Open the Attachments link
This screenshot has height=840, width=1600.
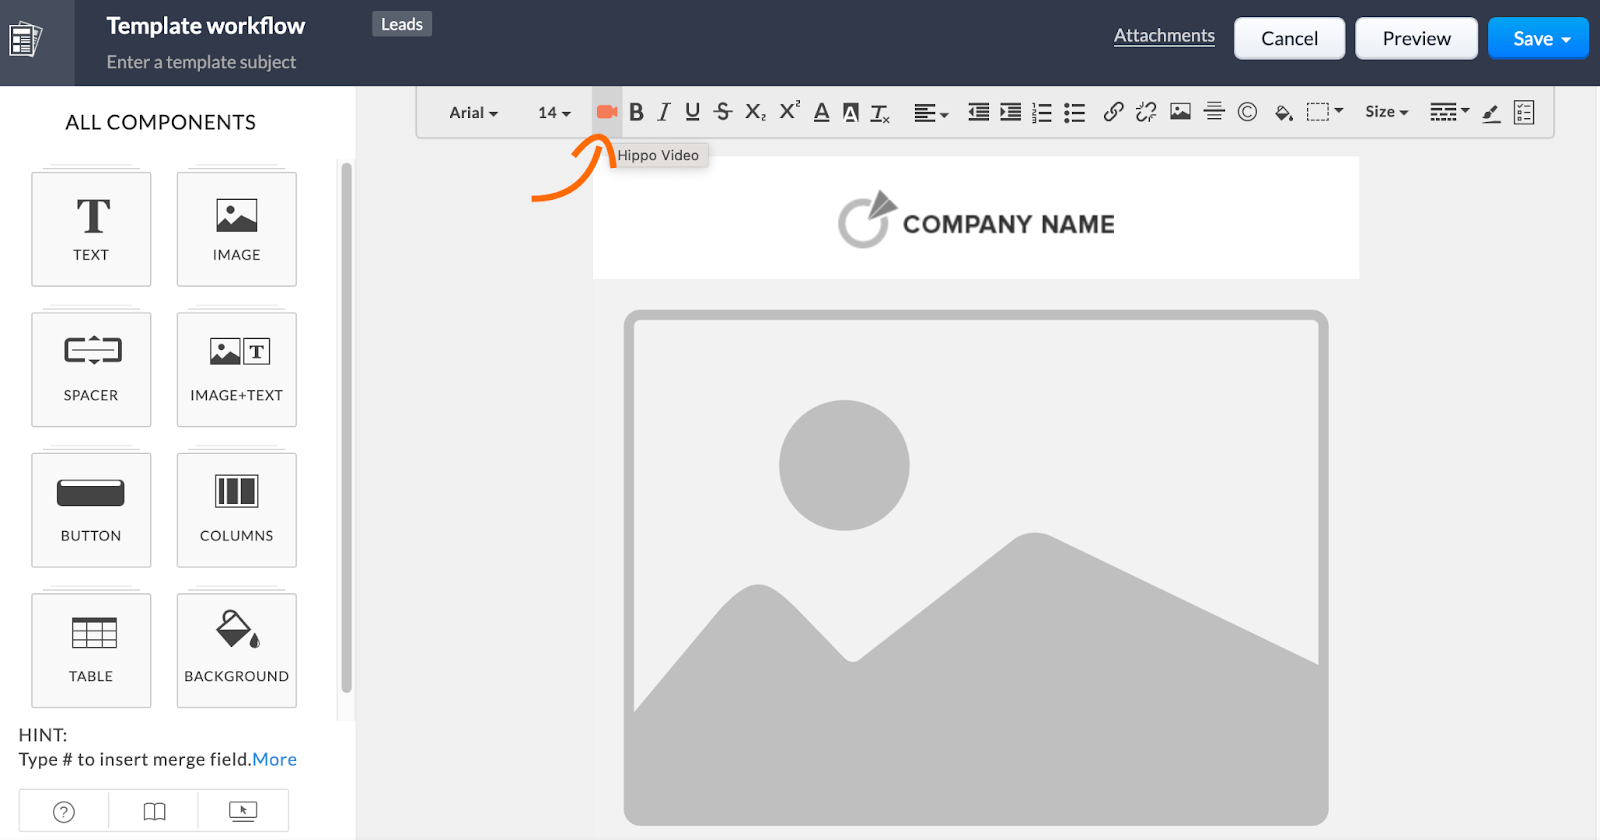tap(1164, 36)
